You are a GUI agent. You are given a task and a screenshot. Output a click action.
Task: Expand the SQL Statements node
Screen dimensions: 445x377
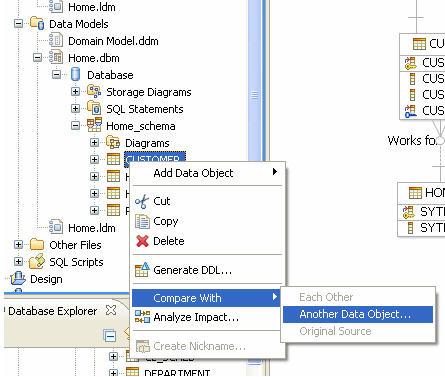[x=76, y=109]
